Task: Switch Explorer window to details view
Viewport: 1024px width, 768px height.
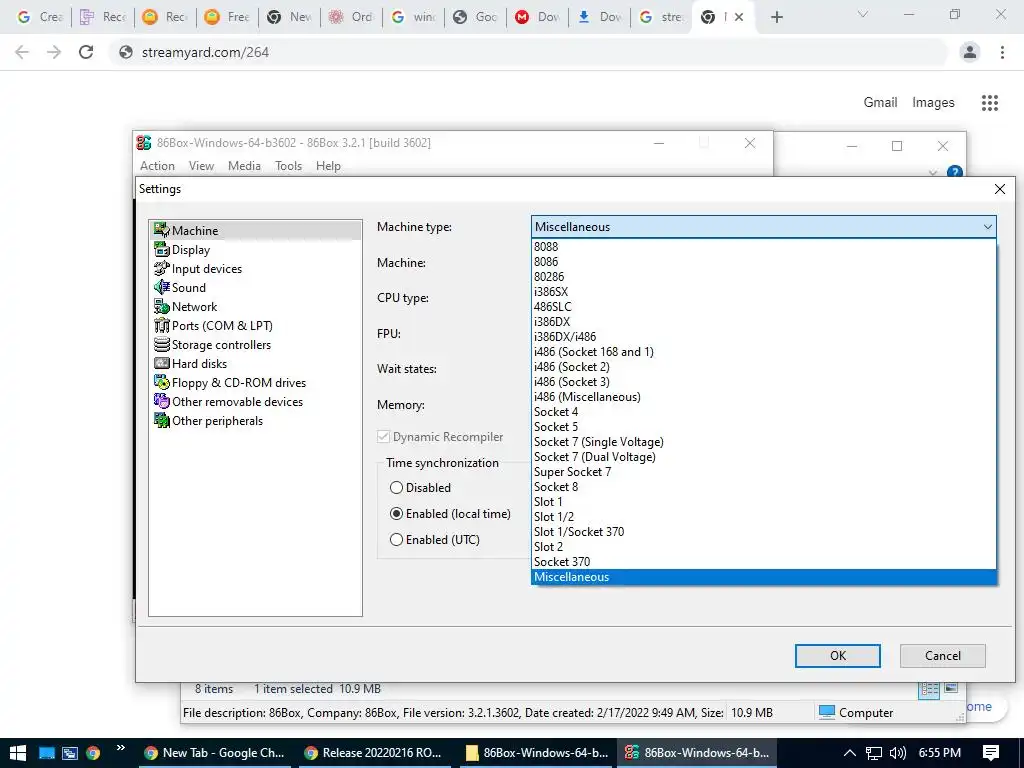Action: pos(929,689)
